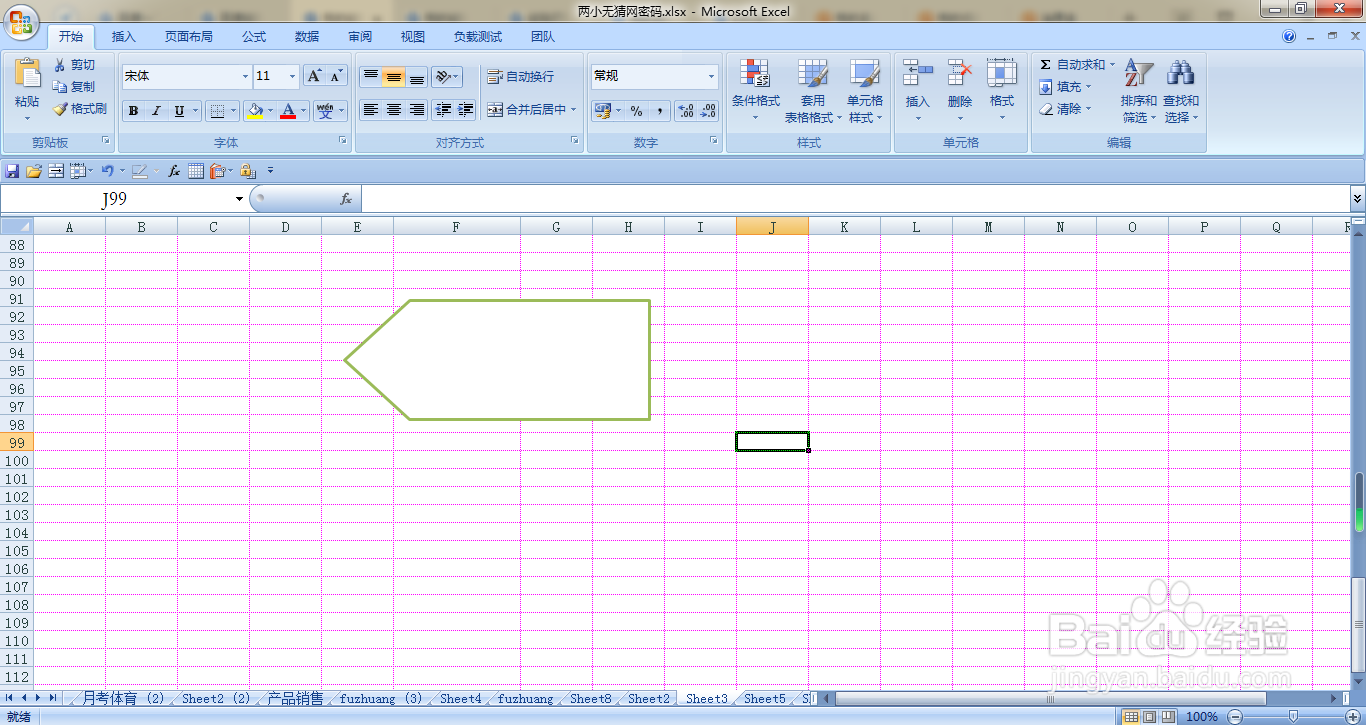Click the Name Box showing J99

[x=116, y=199]
